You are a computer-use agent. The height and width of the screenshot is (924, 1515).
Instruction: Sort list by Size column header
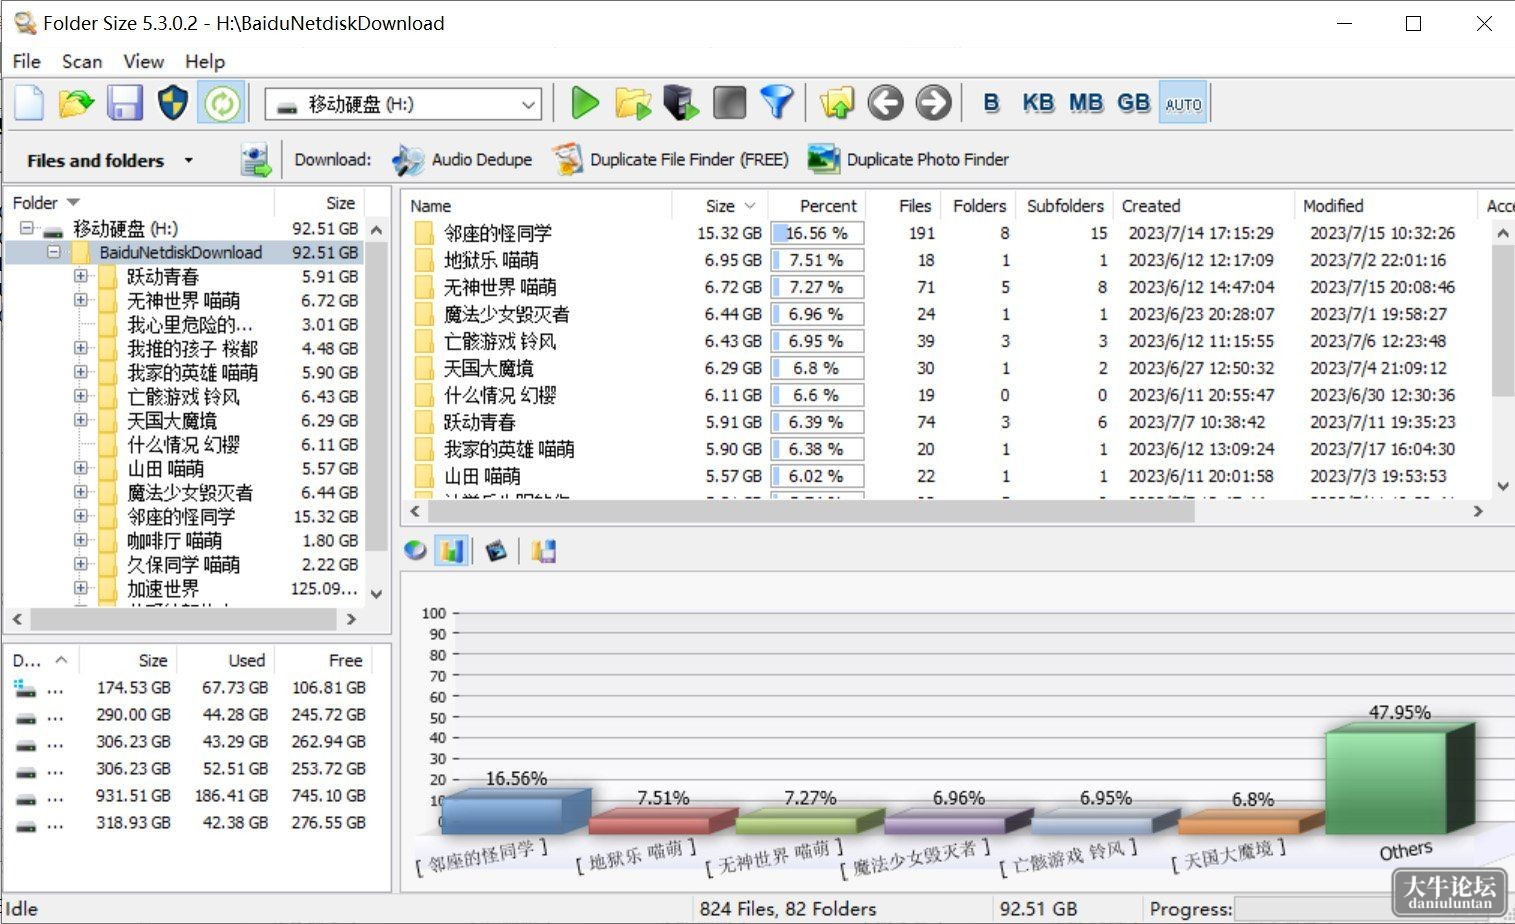[x=721, y=206]
